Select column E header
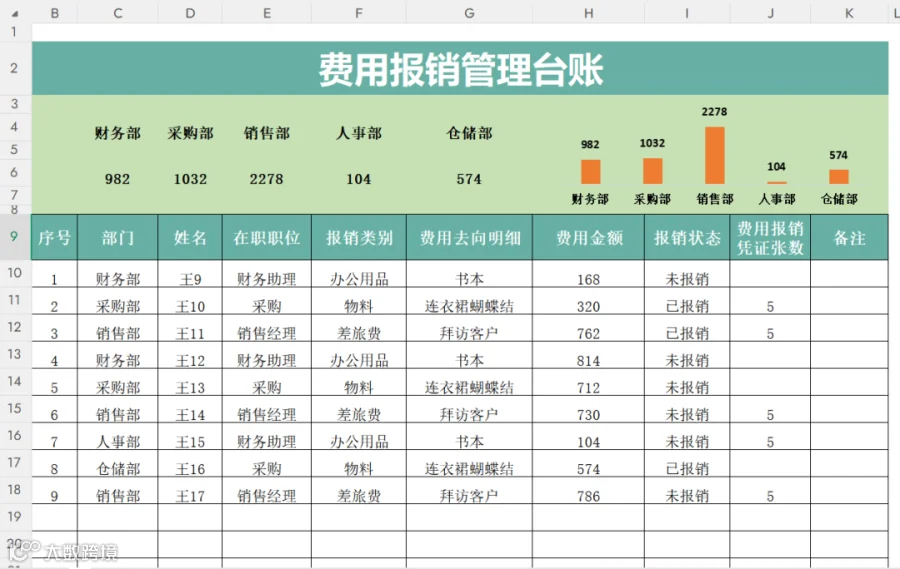900x569 pixels. 267,13
